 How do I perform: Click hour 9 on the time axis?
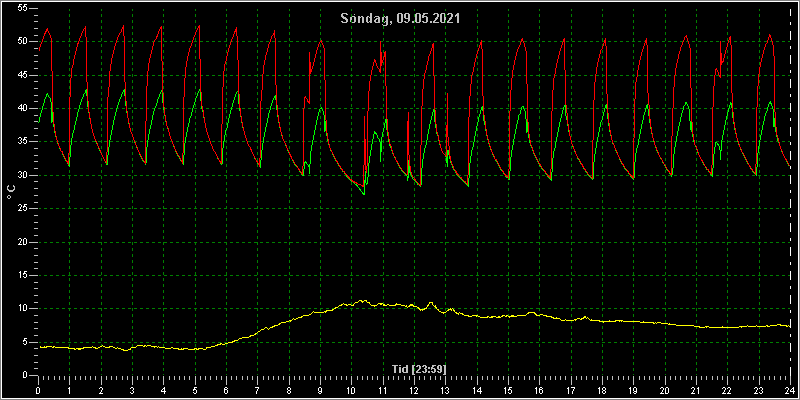320,390
